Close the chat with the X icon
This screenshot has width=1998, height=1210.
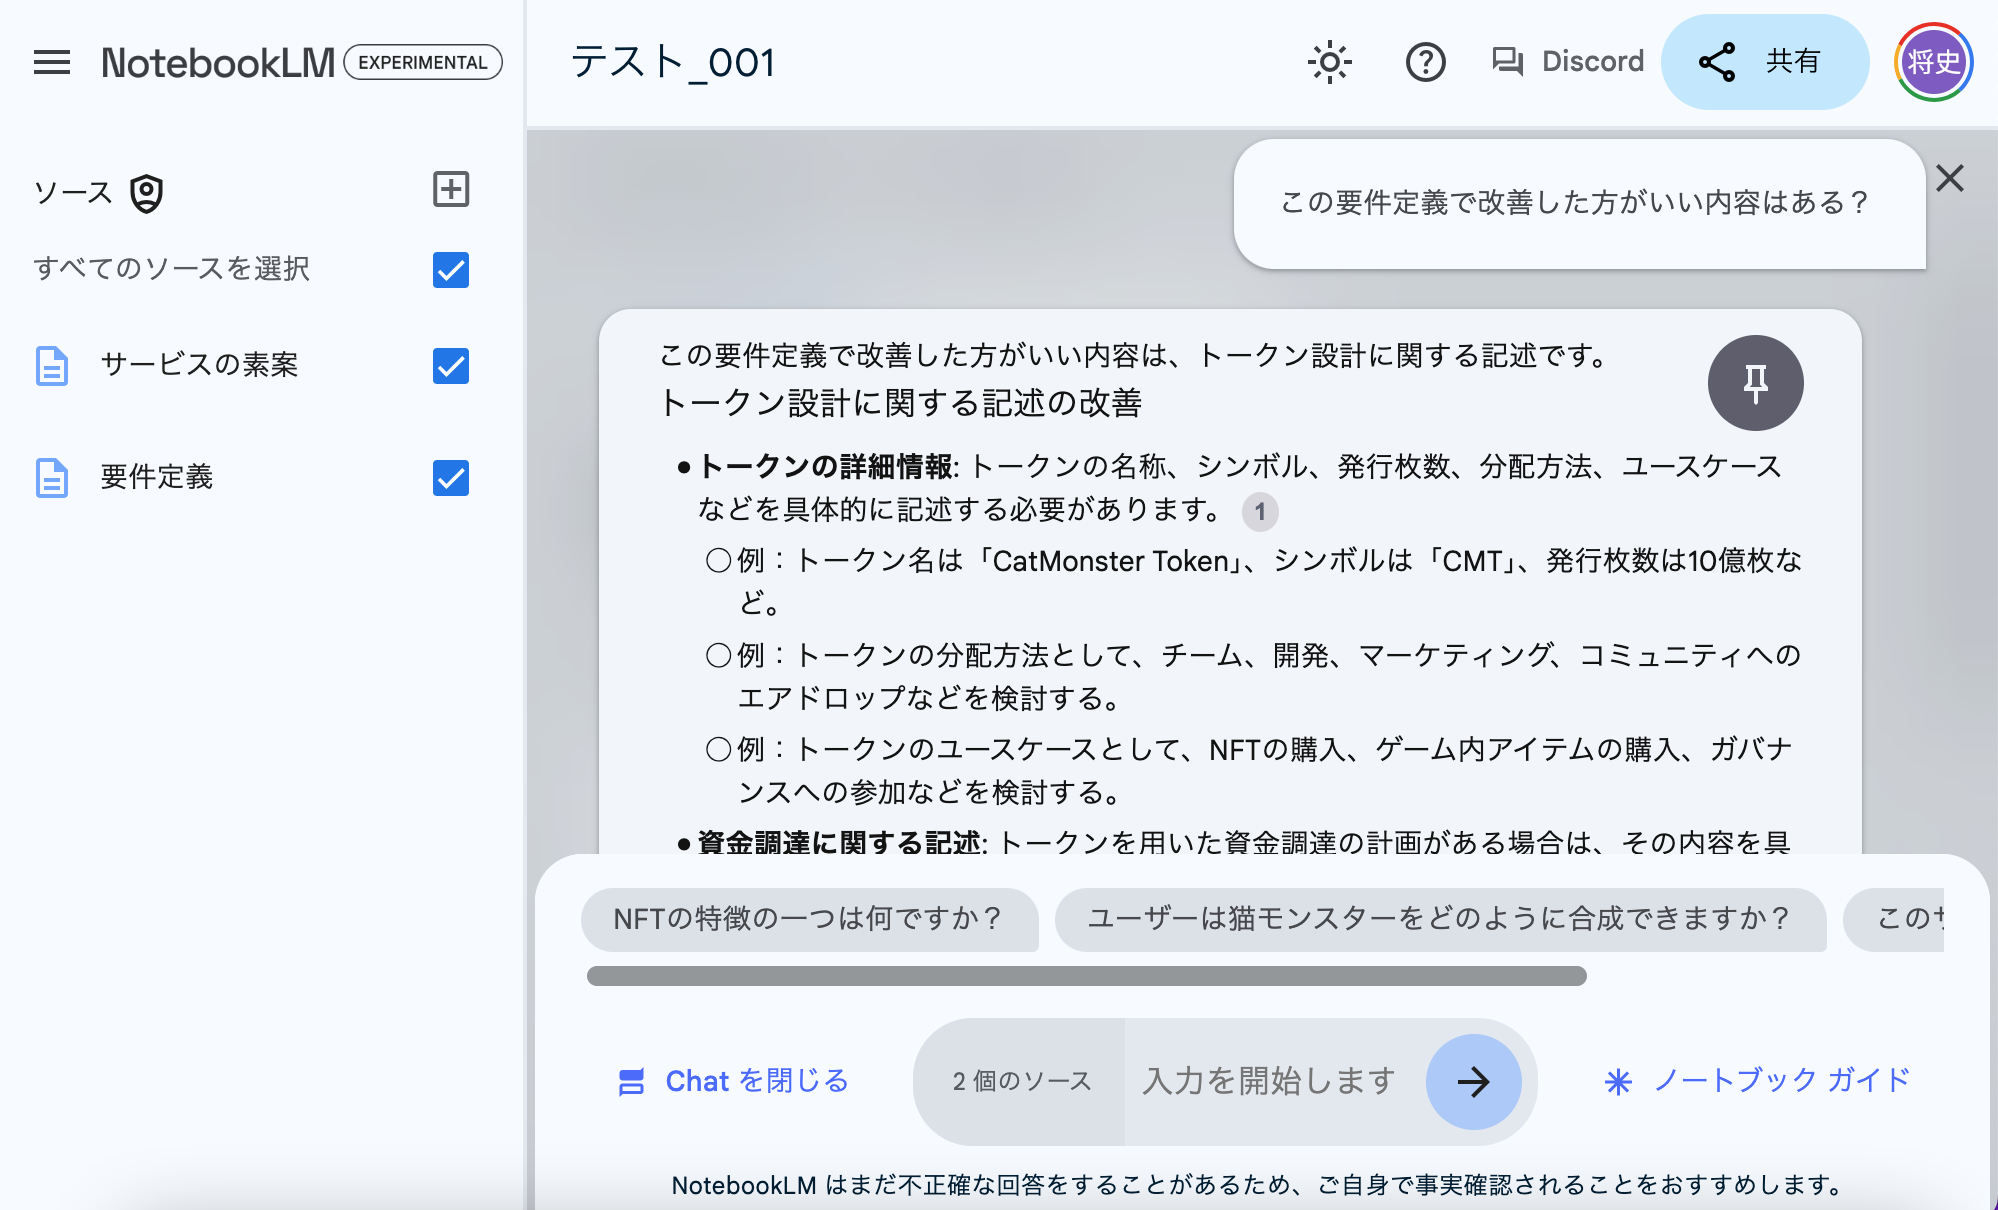pyautogui.click(x=1950, y=178)
